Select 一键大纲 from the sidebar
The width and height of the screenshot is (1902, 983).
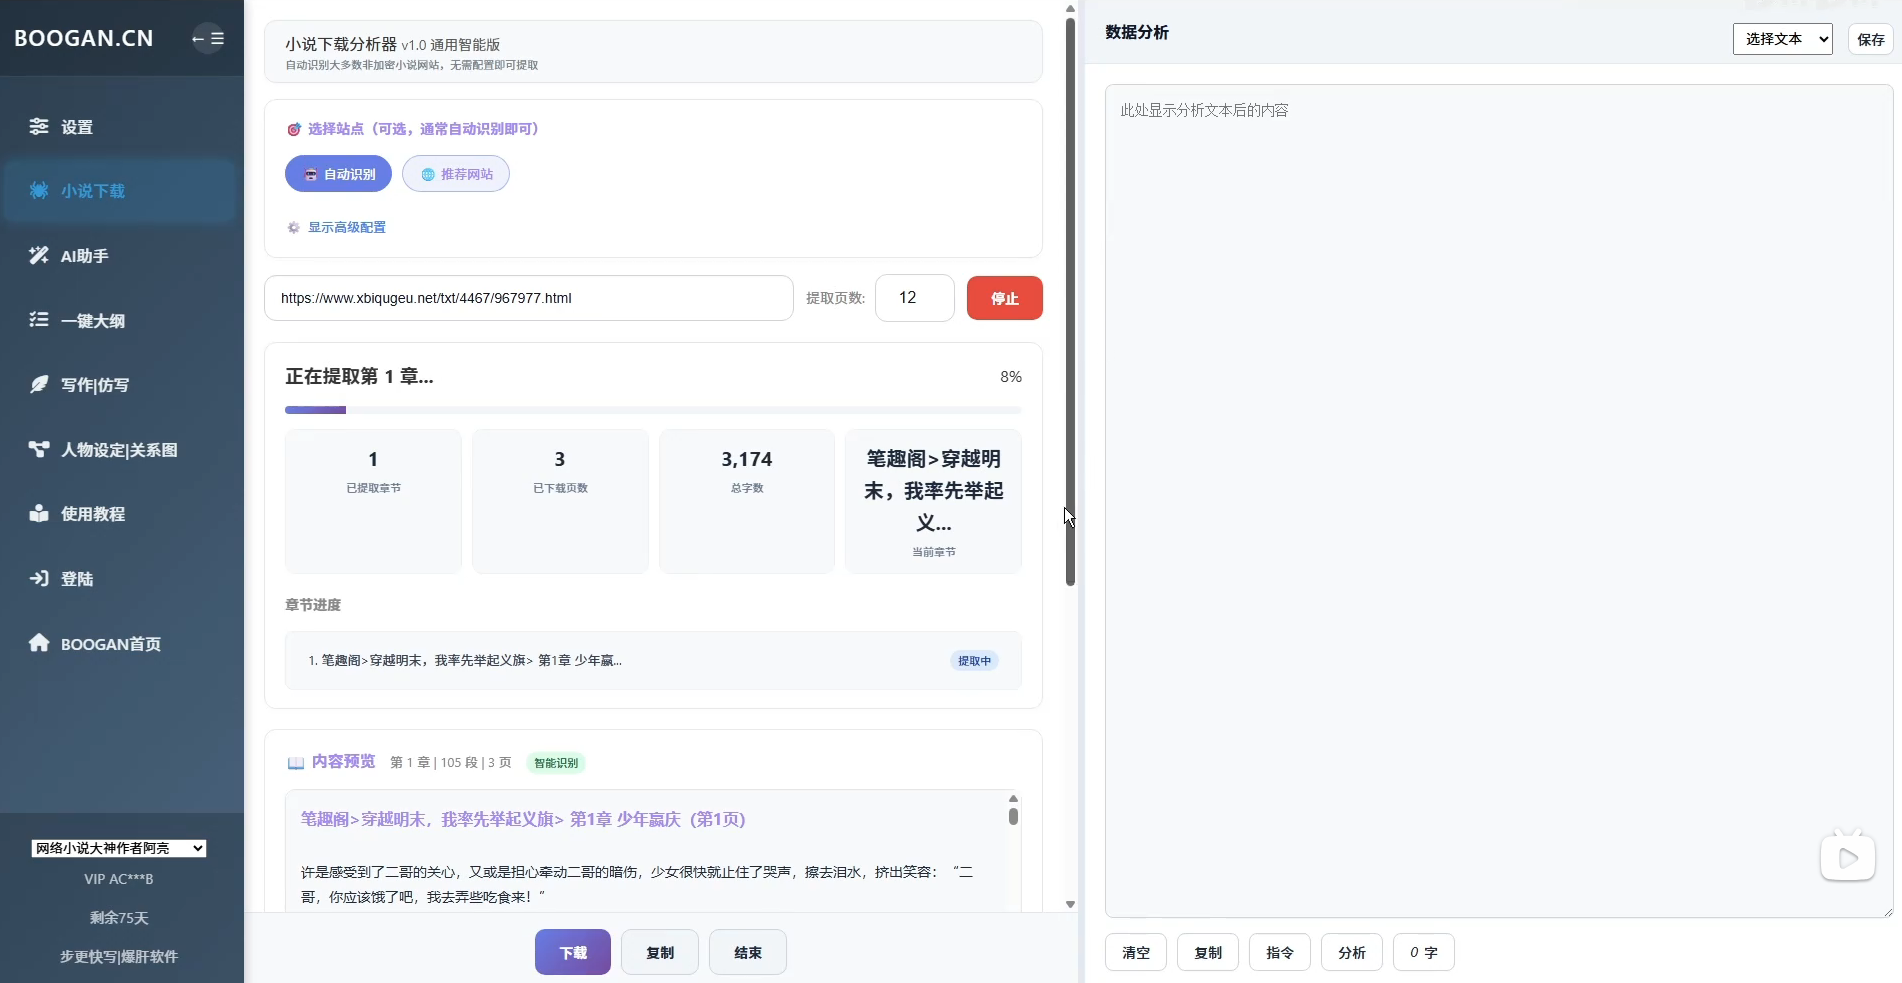tap(120, 320)
